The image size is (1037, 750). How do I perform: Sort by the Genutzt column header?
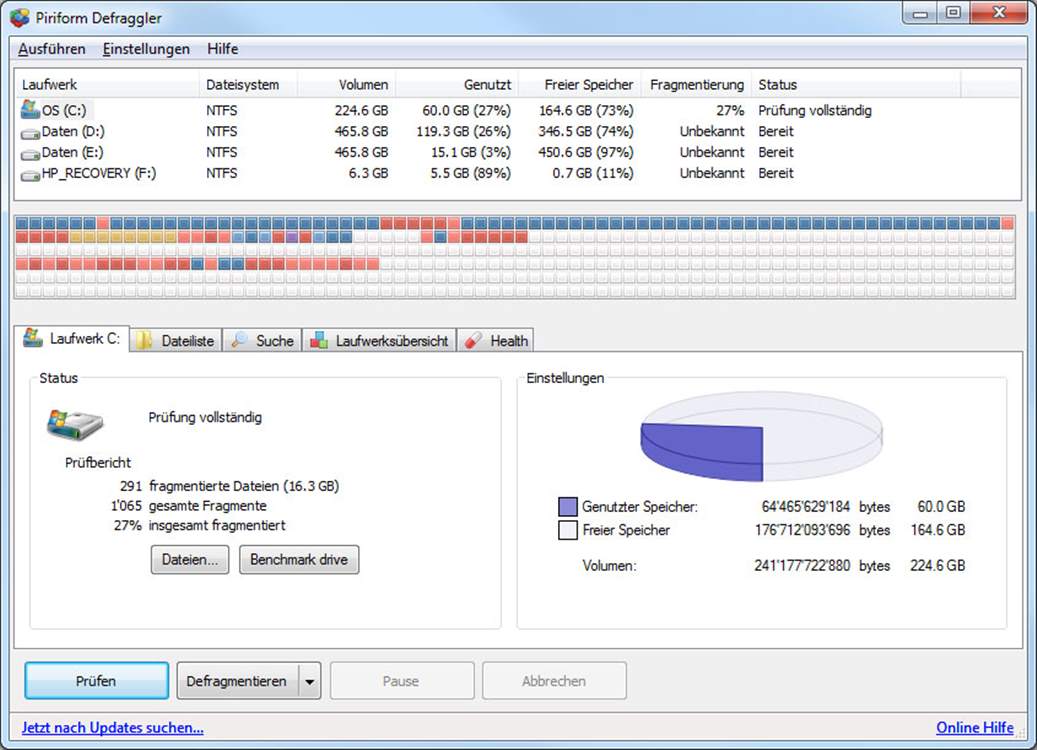457,85
